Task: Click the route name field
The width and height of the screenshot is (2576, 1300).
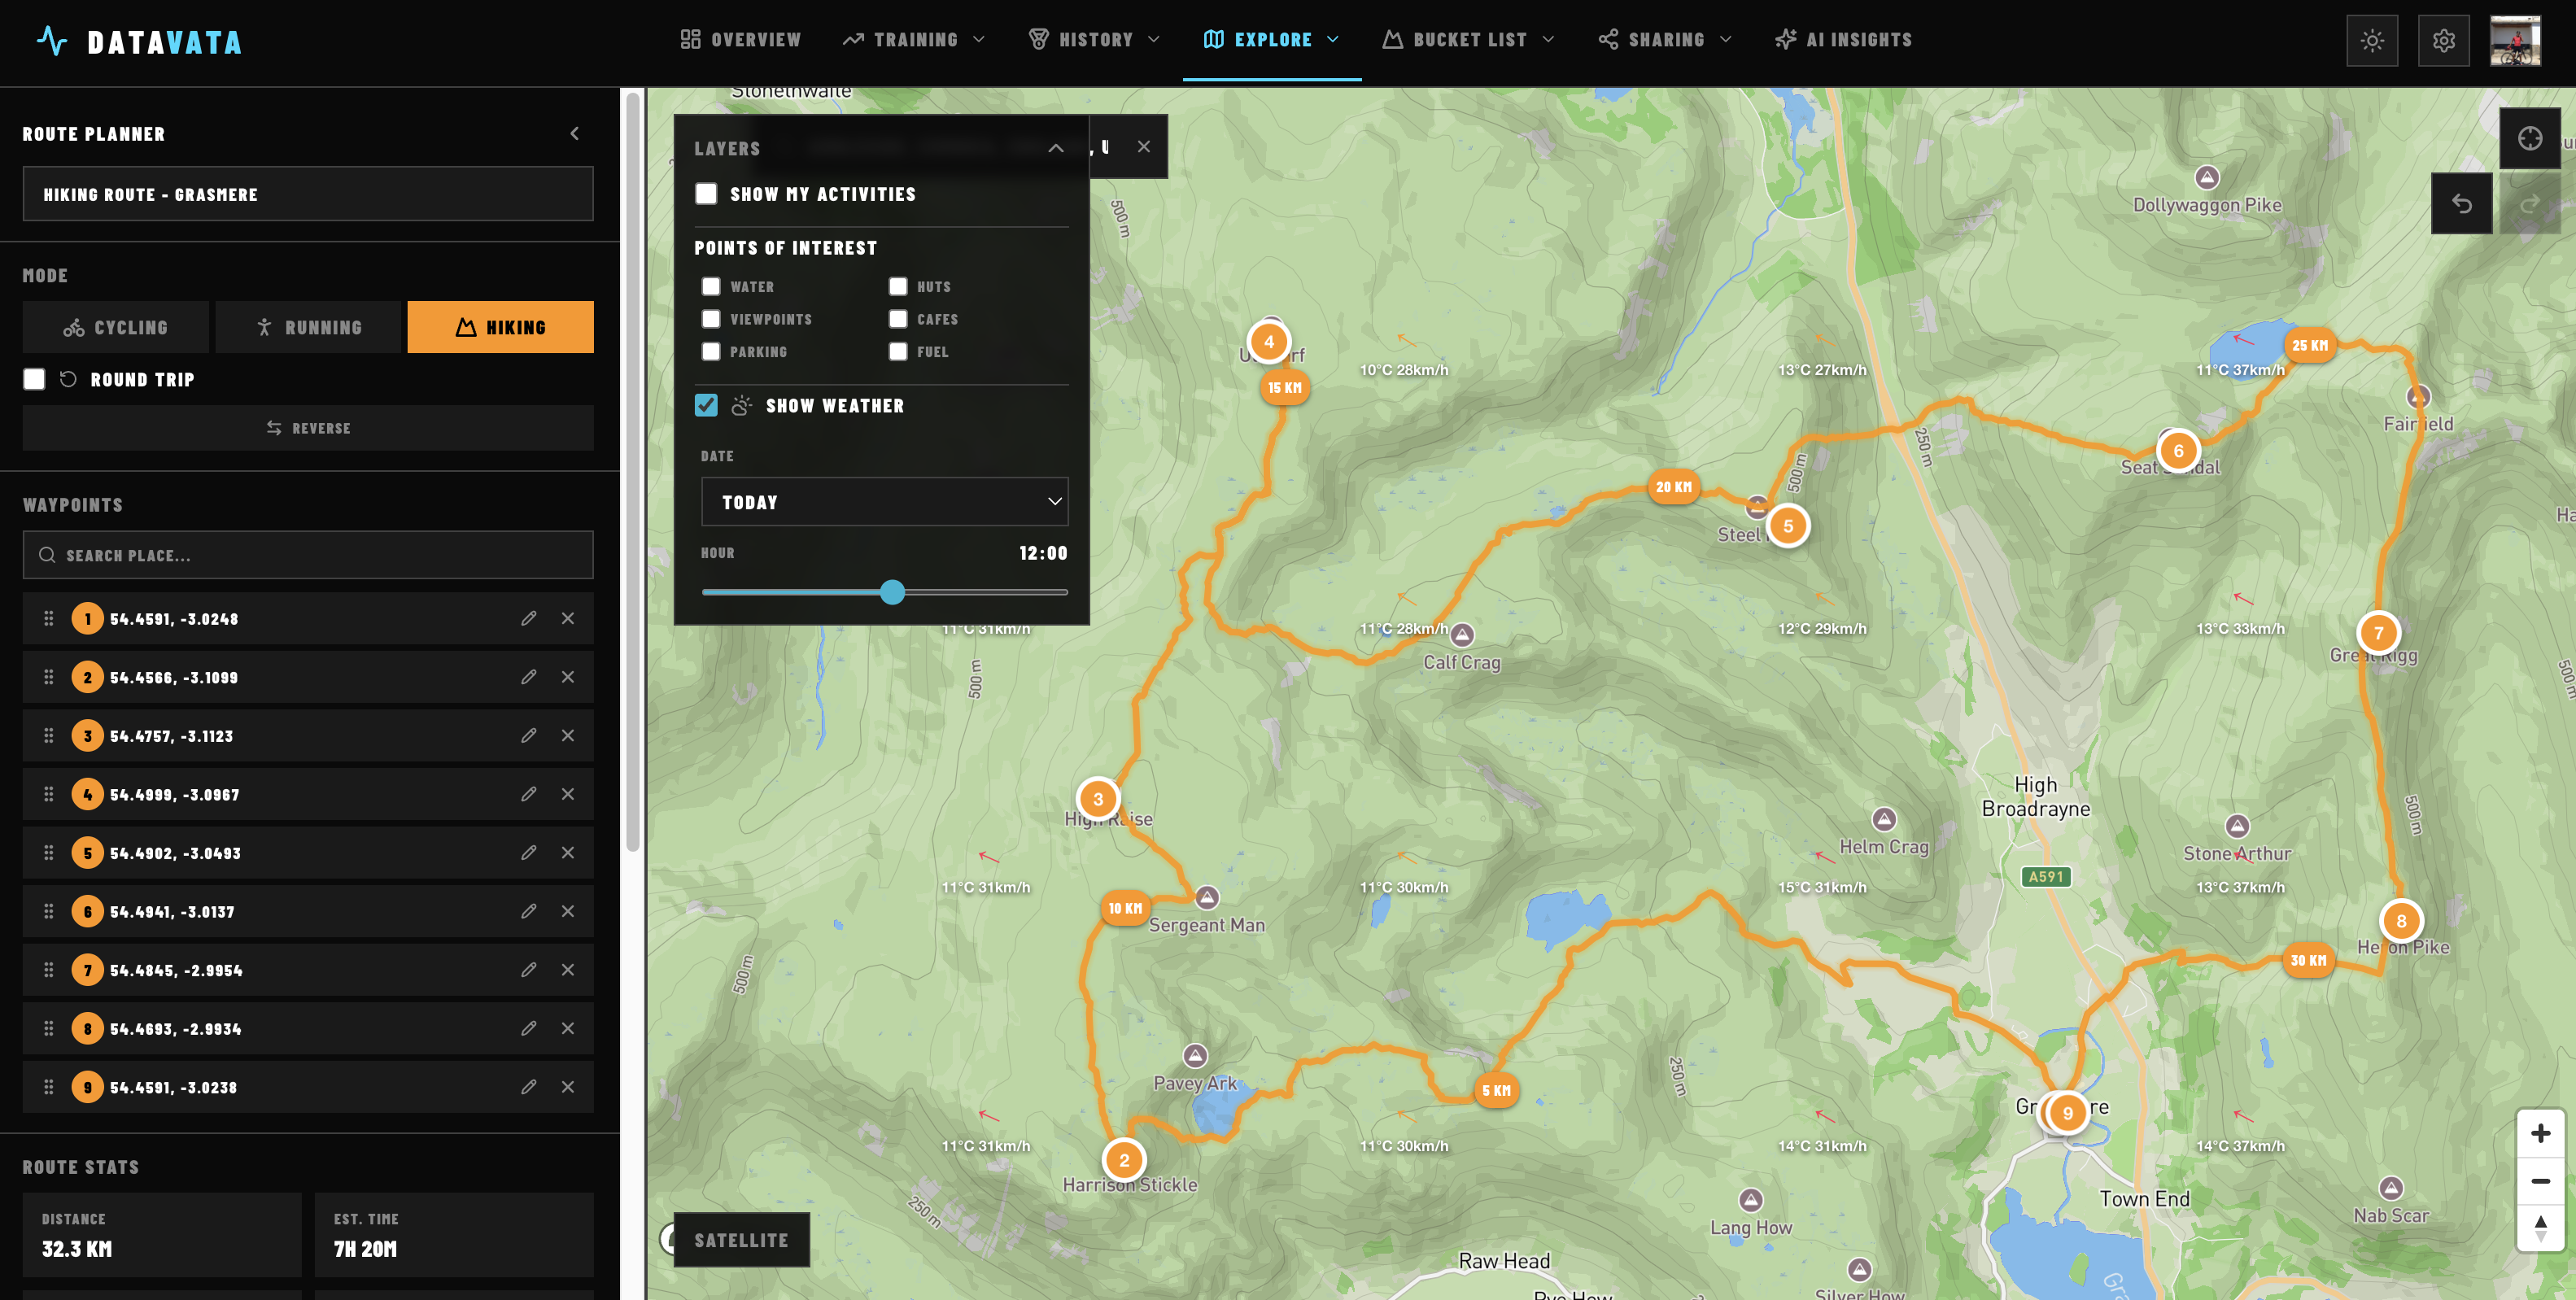Action: [308, 194]
